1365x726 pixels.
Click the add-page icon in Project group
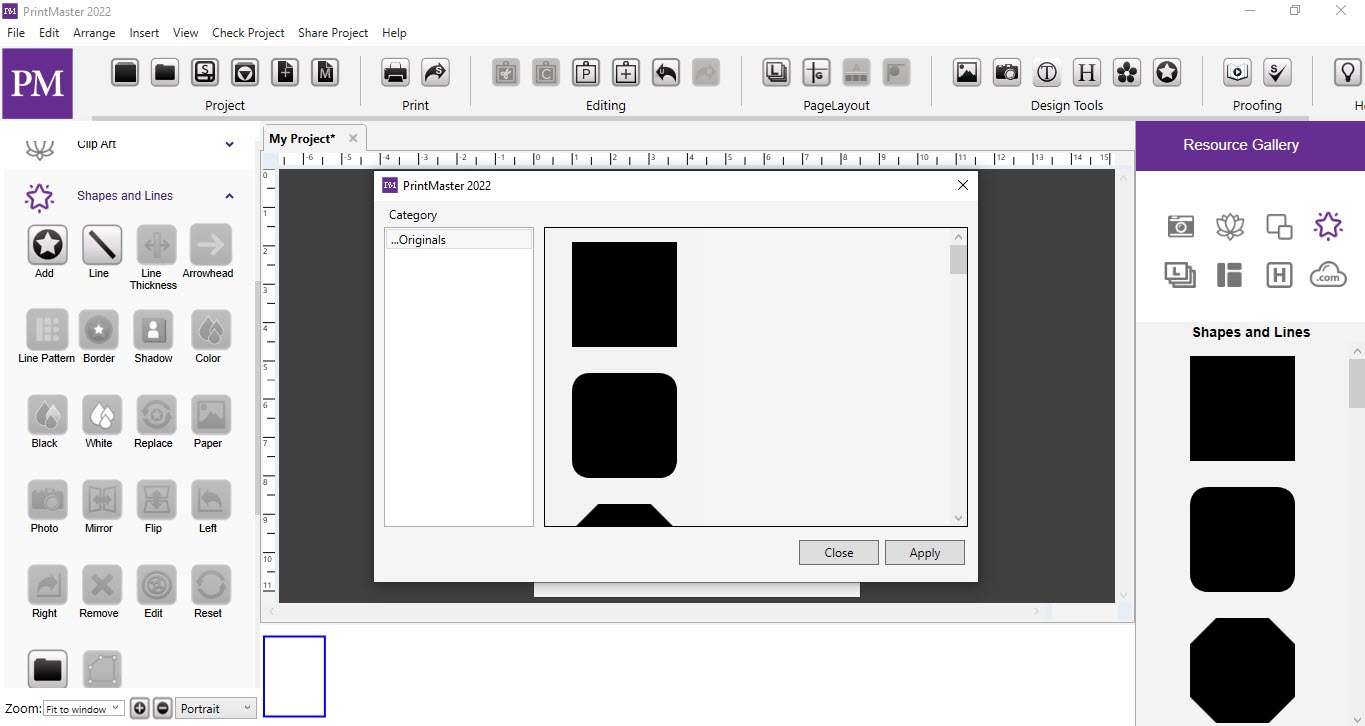coord(285,72)
